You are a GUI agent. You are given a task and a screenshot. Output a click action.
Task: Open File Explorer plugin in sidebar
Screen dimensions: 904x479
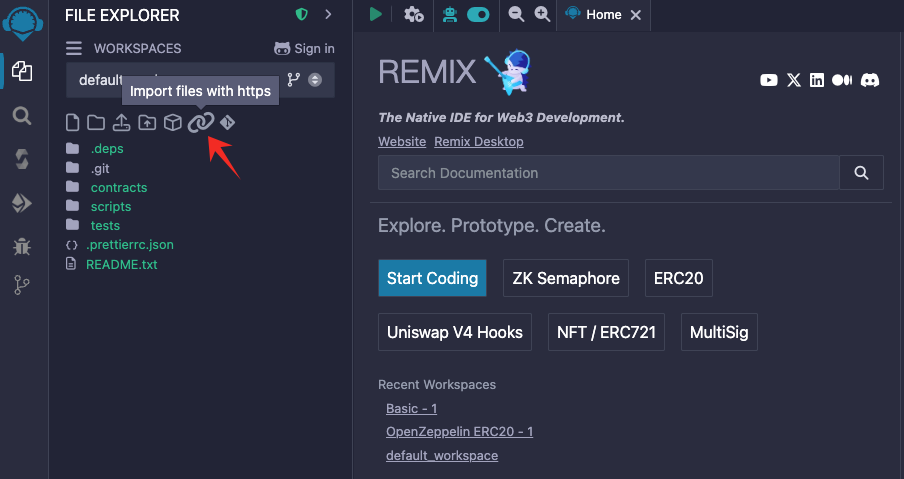click(x=22, y=71)
